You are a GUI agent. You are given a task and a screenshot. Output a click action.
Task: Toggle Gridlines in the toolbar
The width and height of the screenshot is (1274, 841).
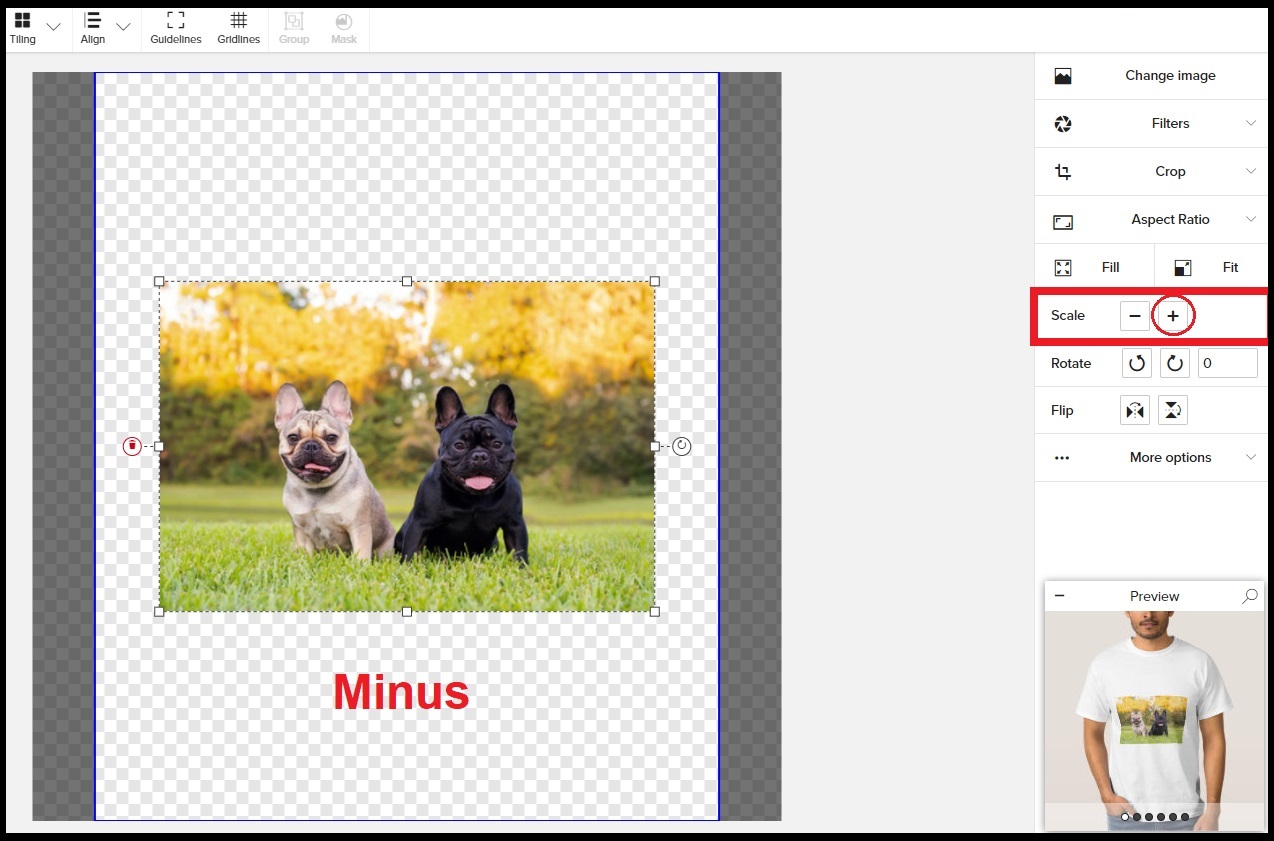238,28
